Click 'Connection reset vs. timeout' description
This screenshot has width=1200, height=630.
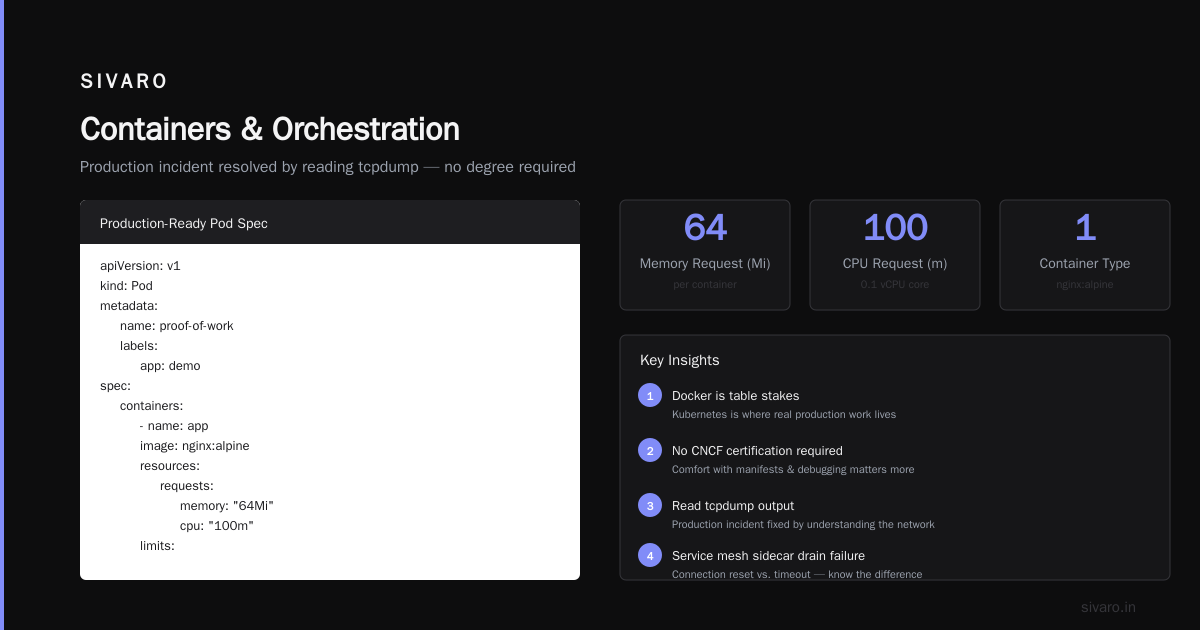[797, 574]
